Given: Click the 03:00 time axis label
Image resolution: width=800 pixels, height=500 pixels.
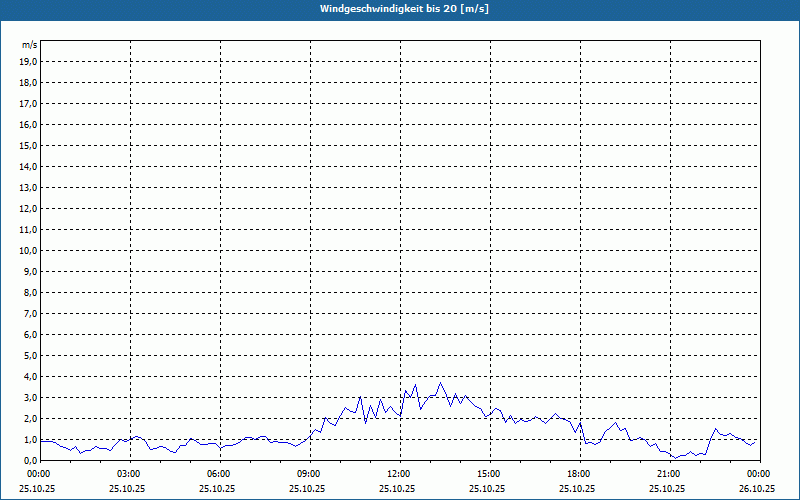Looking at the screenshot, I should pos(129,474).
